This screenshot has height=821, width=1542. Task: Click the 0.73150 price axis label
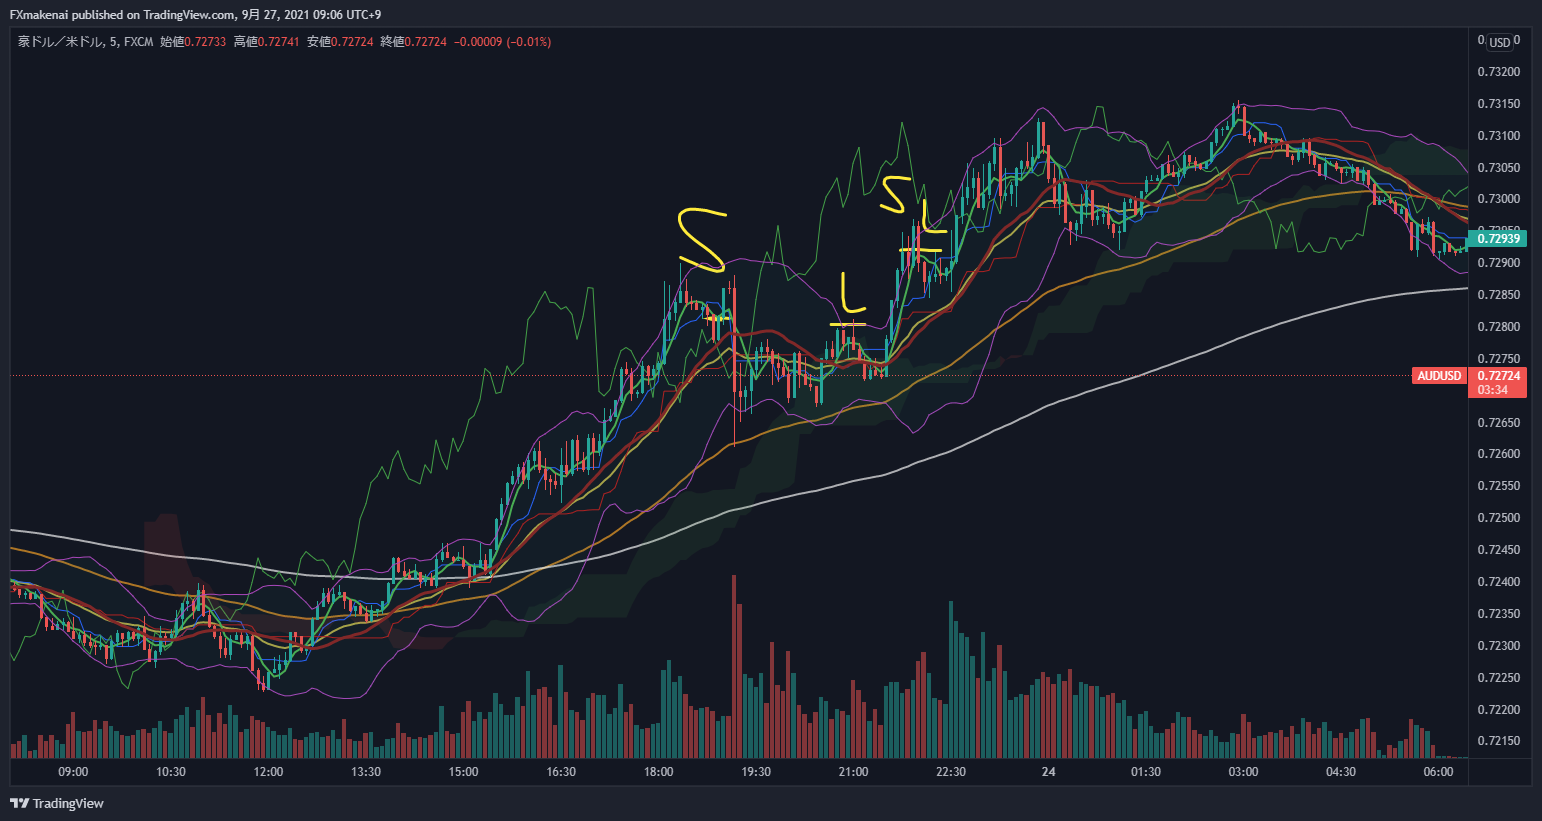(x=1498, y=104)
